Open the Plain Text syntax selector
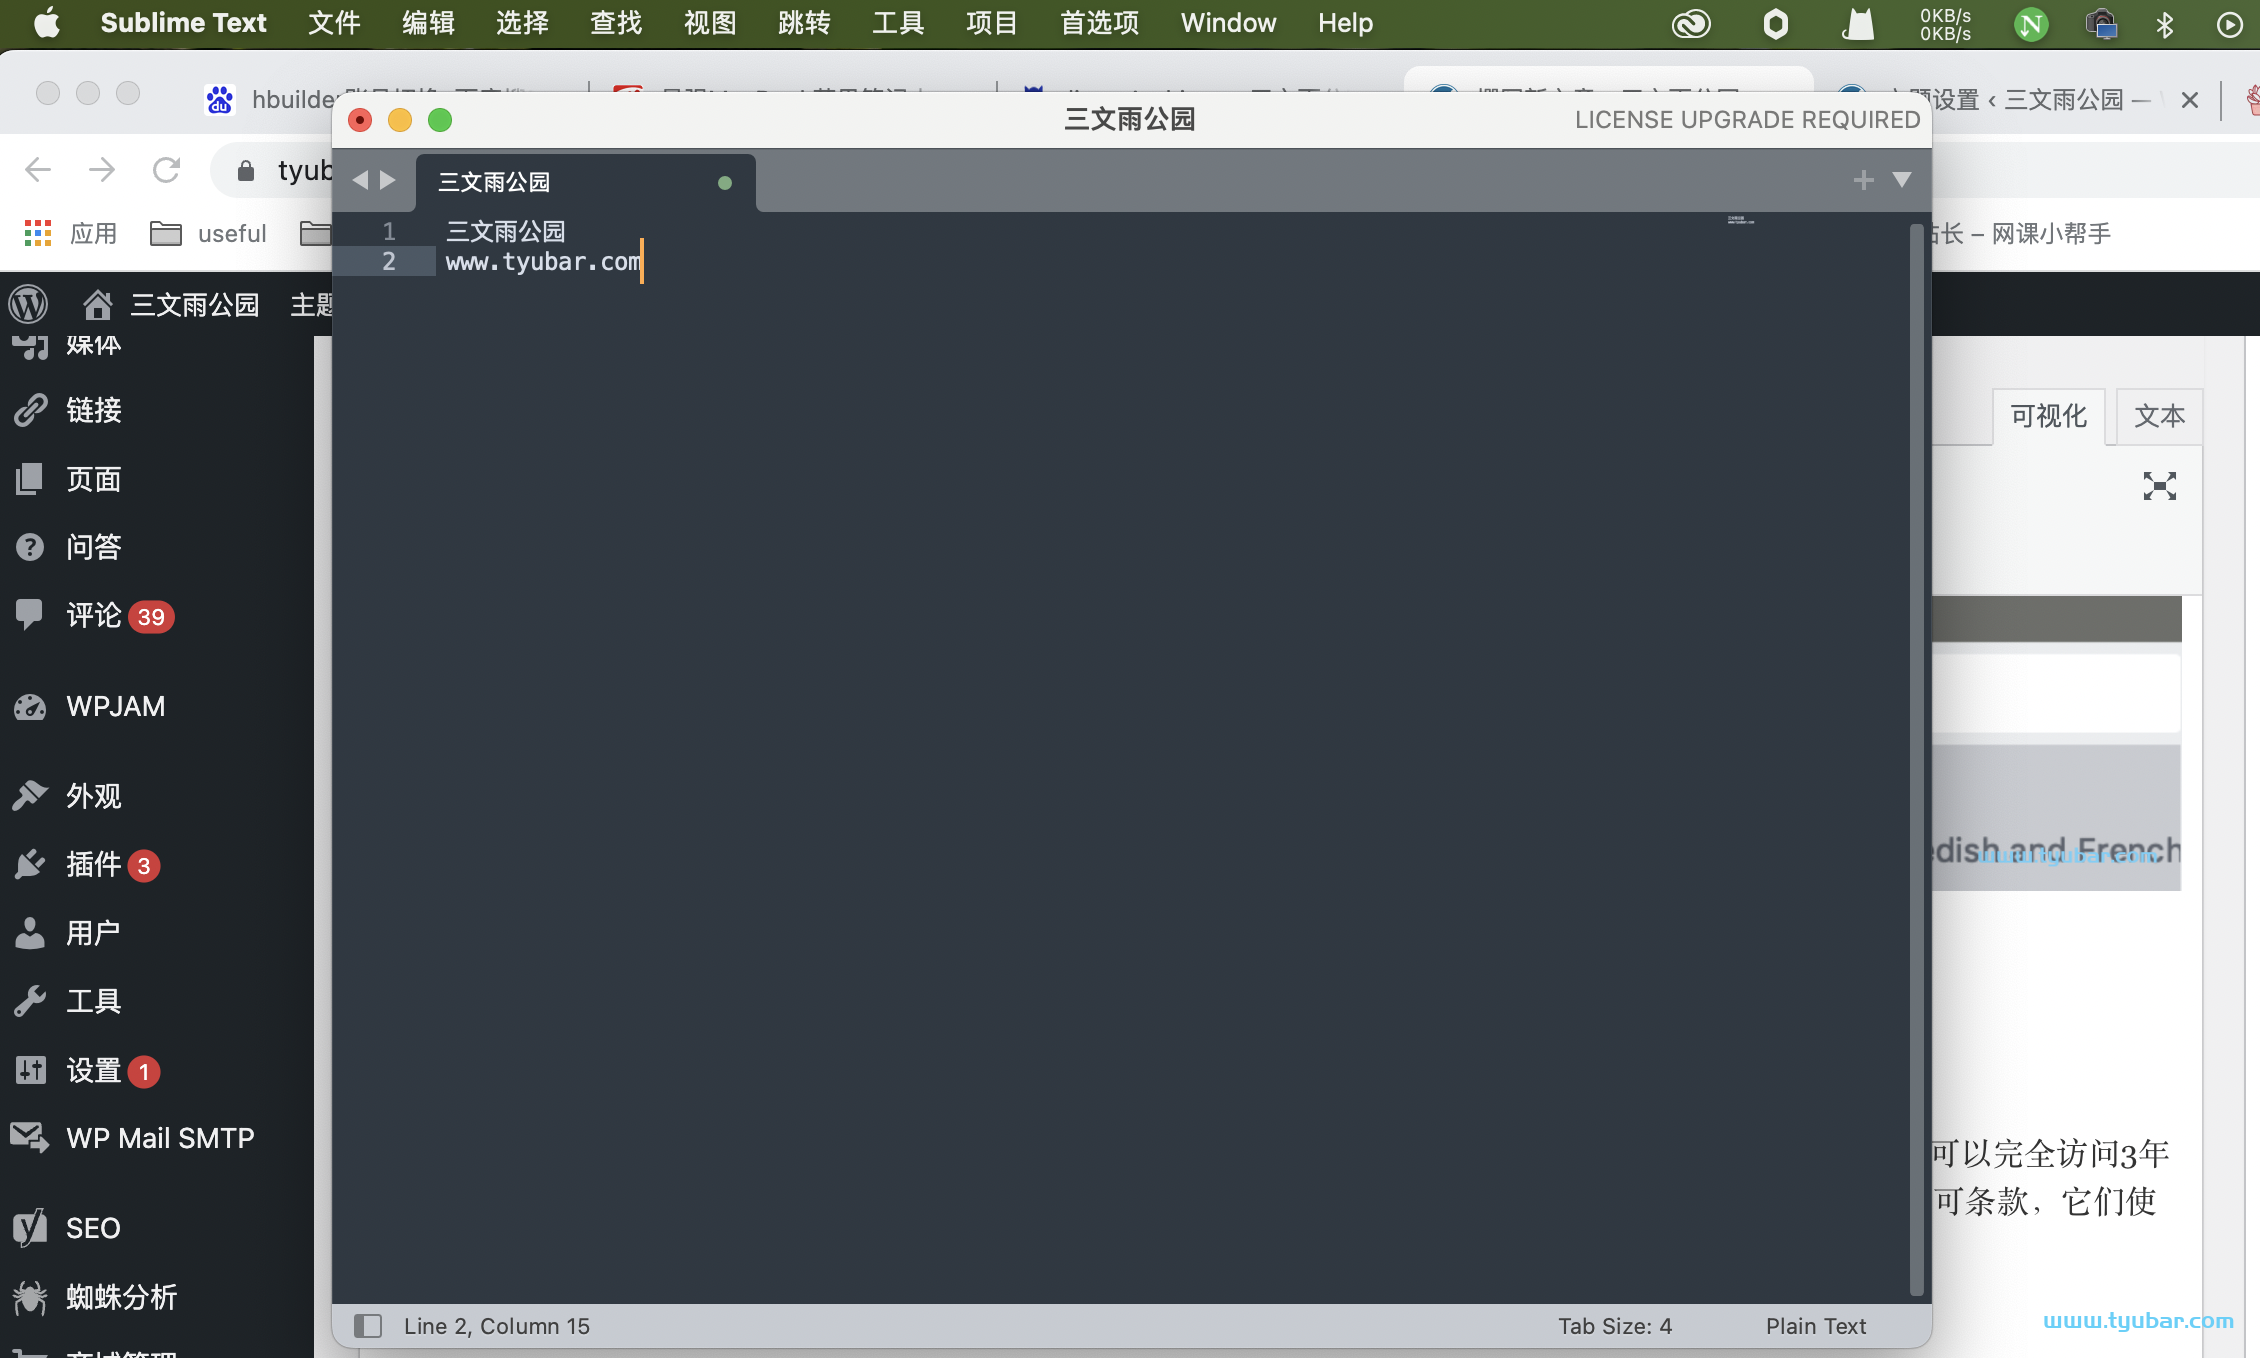The width and height of the screenshot is (2260, 1358). tap(1816, 1326)
